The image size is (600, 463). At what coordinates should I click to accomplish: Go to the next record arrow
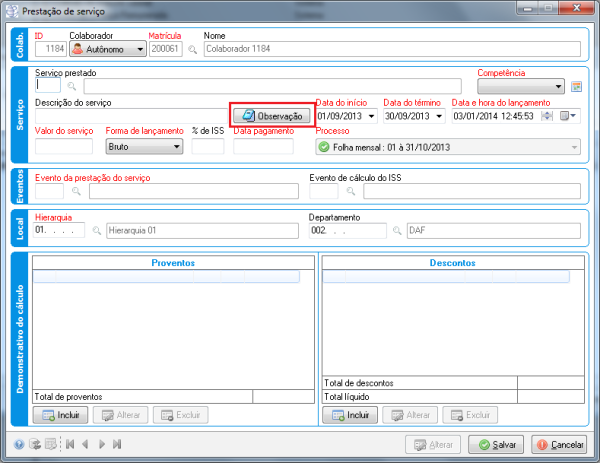tap(101, 444)
